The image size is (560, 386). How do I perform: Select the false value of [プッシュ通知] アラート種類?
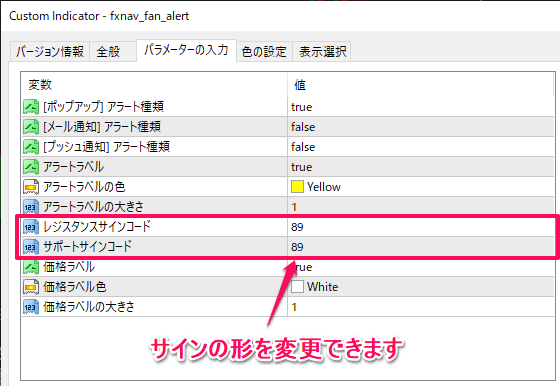303,147
